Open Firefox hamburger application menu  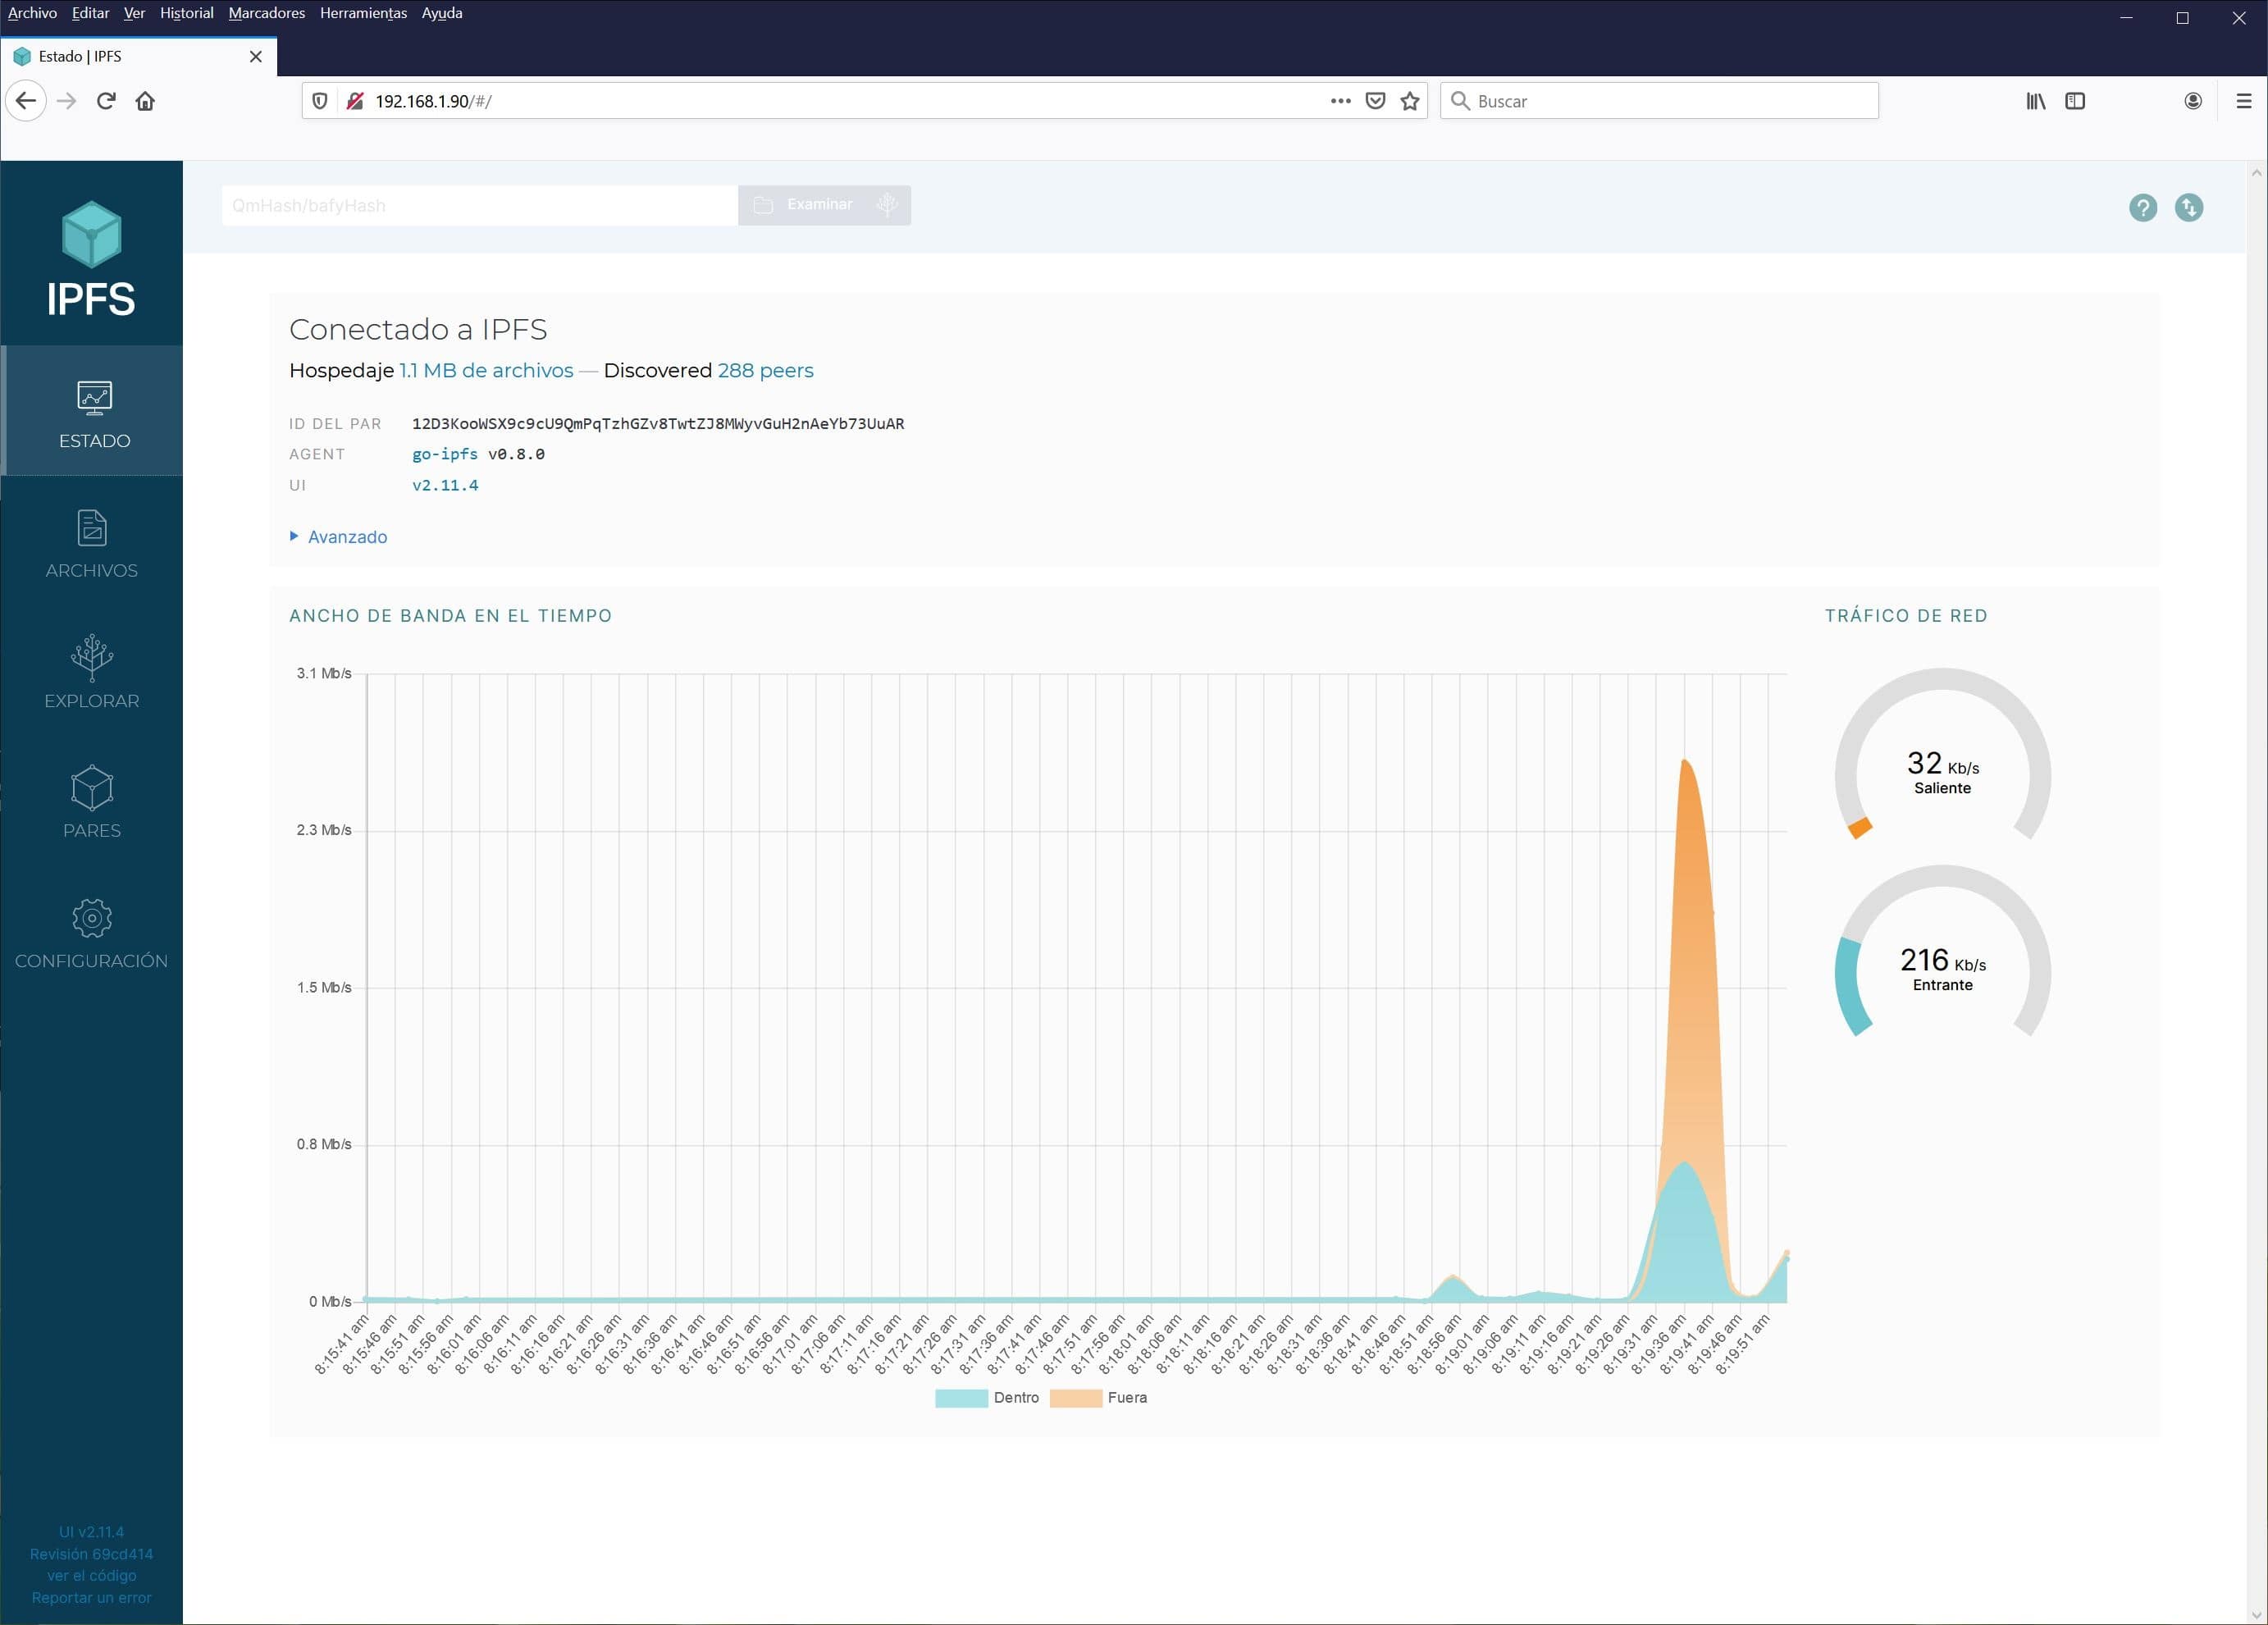pos(2243,101)
